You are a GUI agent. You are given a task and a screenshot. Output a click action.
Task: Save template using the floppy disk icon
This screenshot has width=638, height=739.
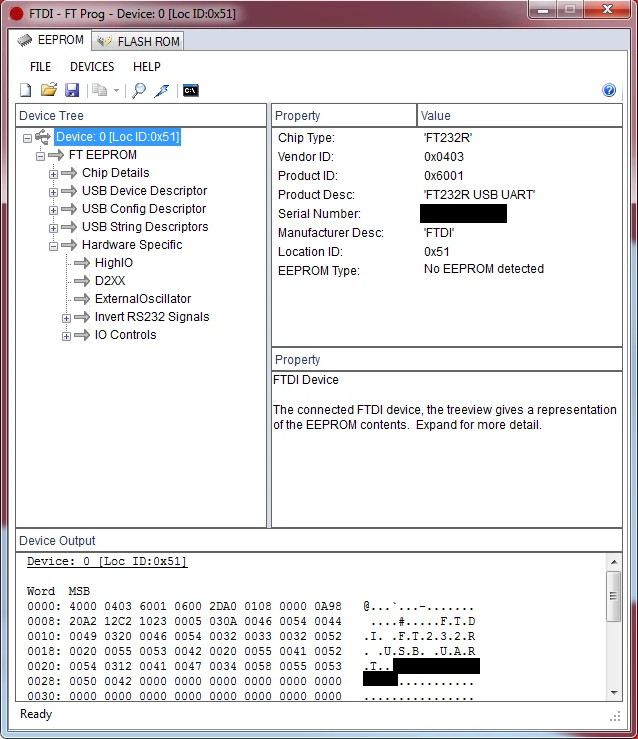coord(72,90)
